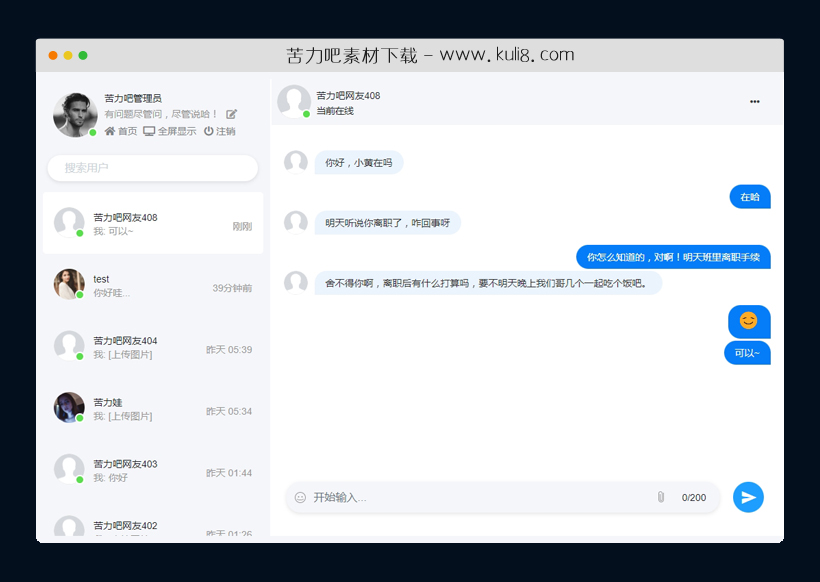This screenshot has height=582, width=820.
Task: Select the conversation with 苦力吧网友408
Action: 152,224
